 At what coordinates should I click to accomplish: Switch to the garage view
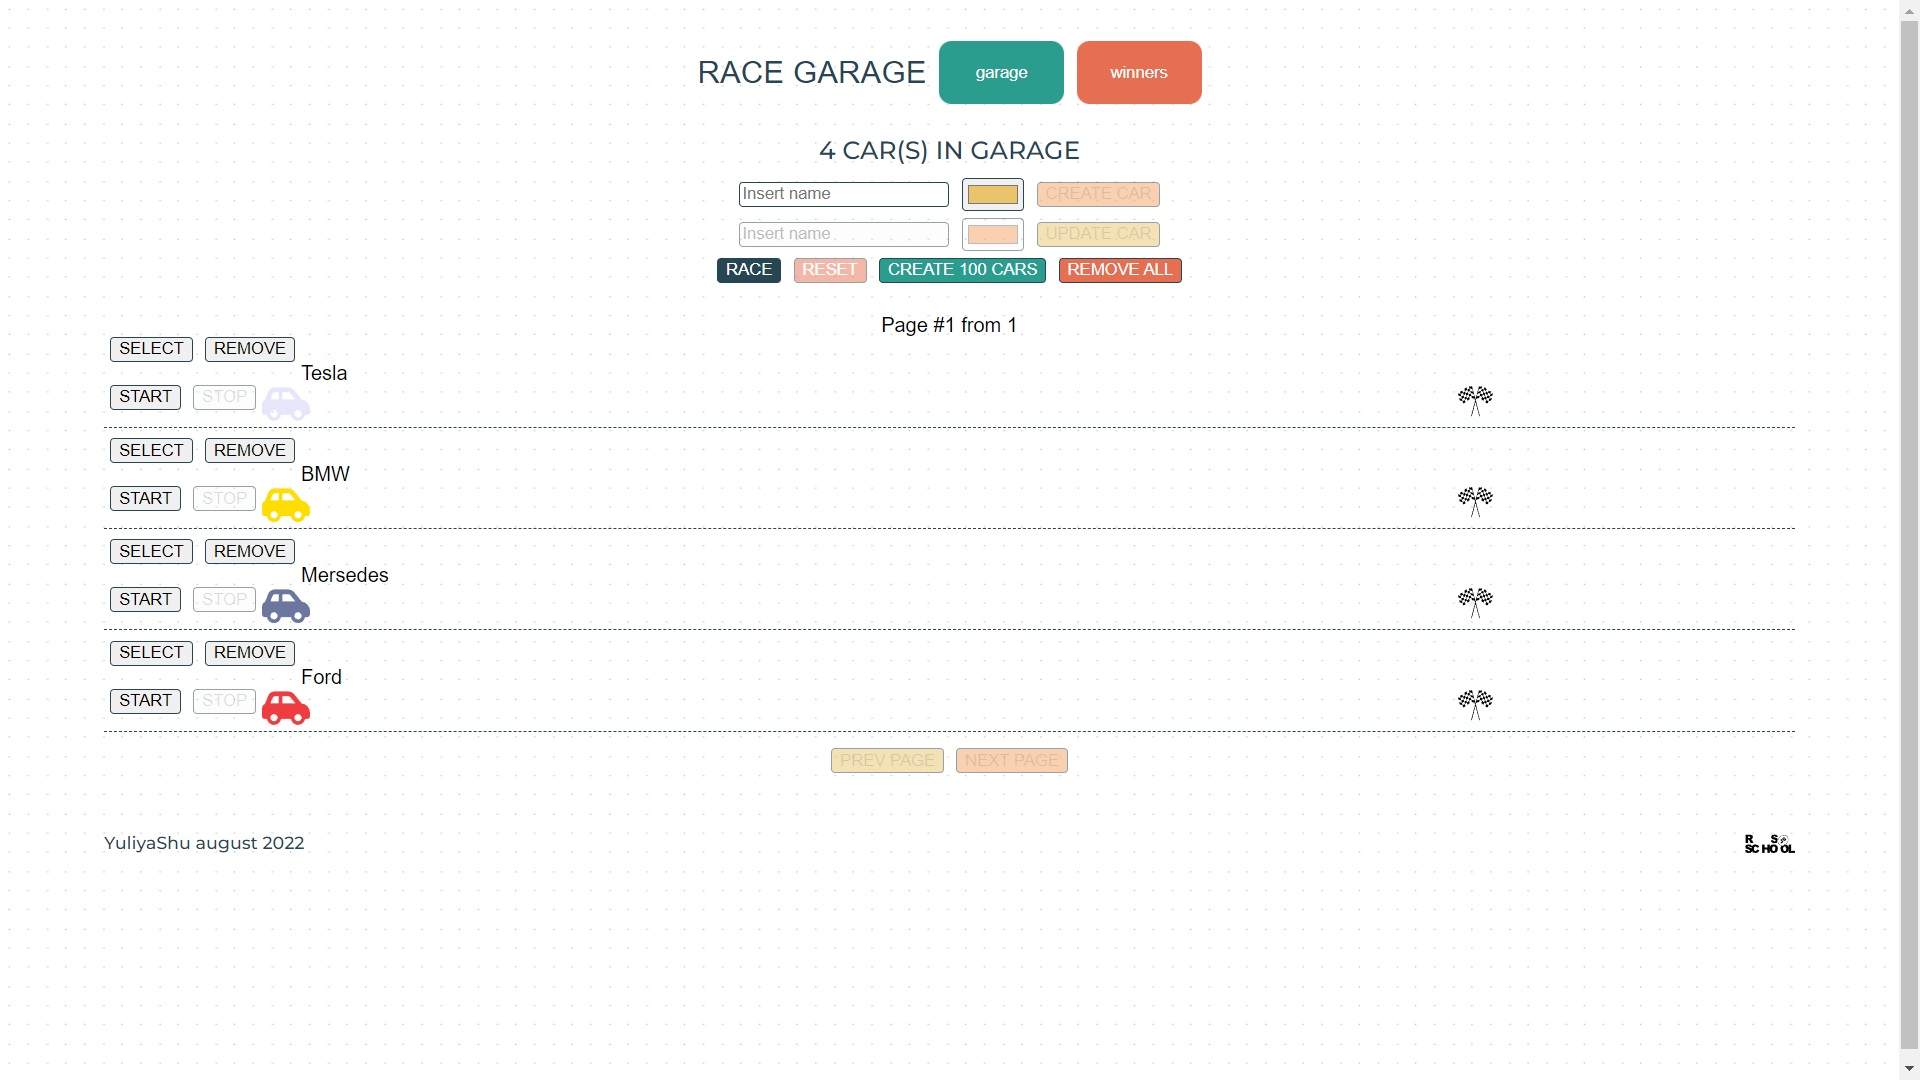[1001, 72]
